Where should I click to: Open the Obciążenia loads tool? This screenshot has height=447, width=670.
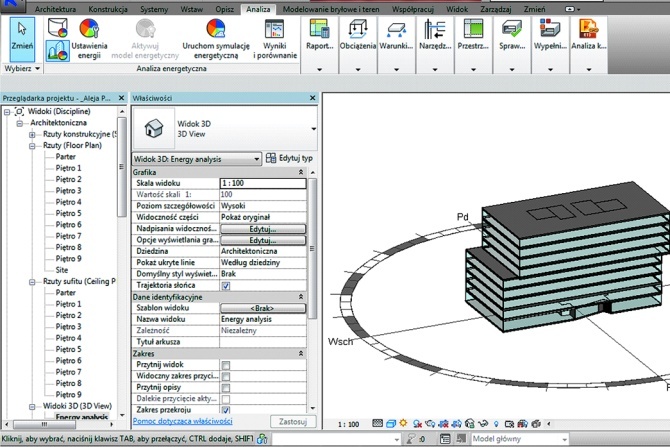[358, 29]
